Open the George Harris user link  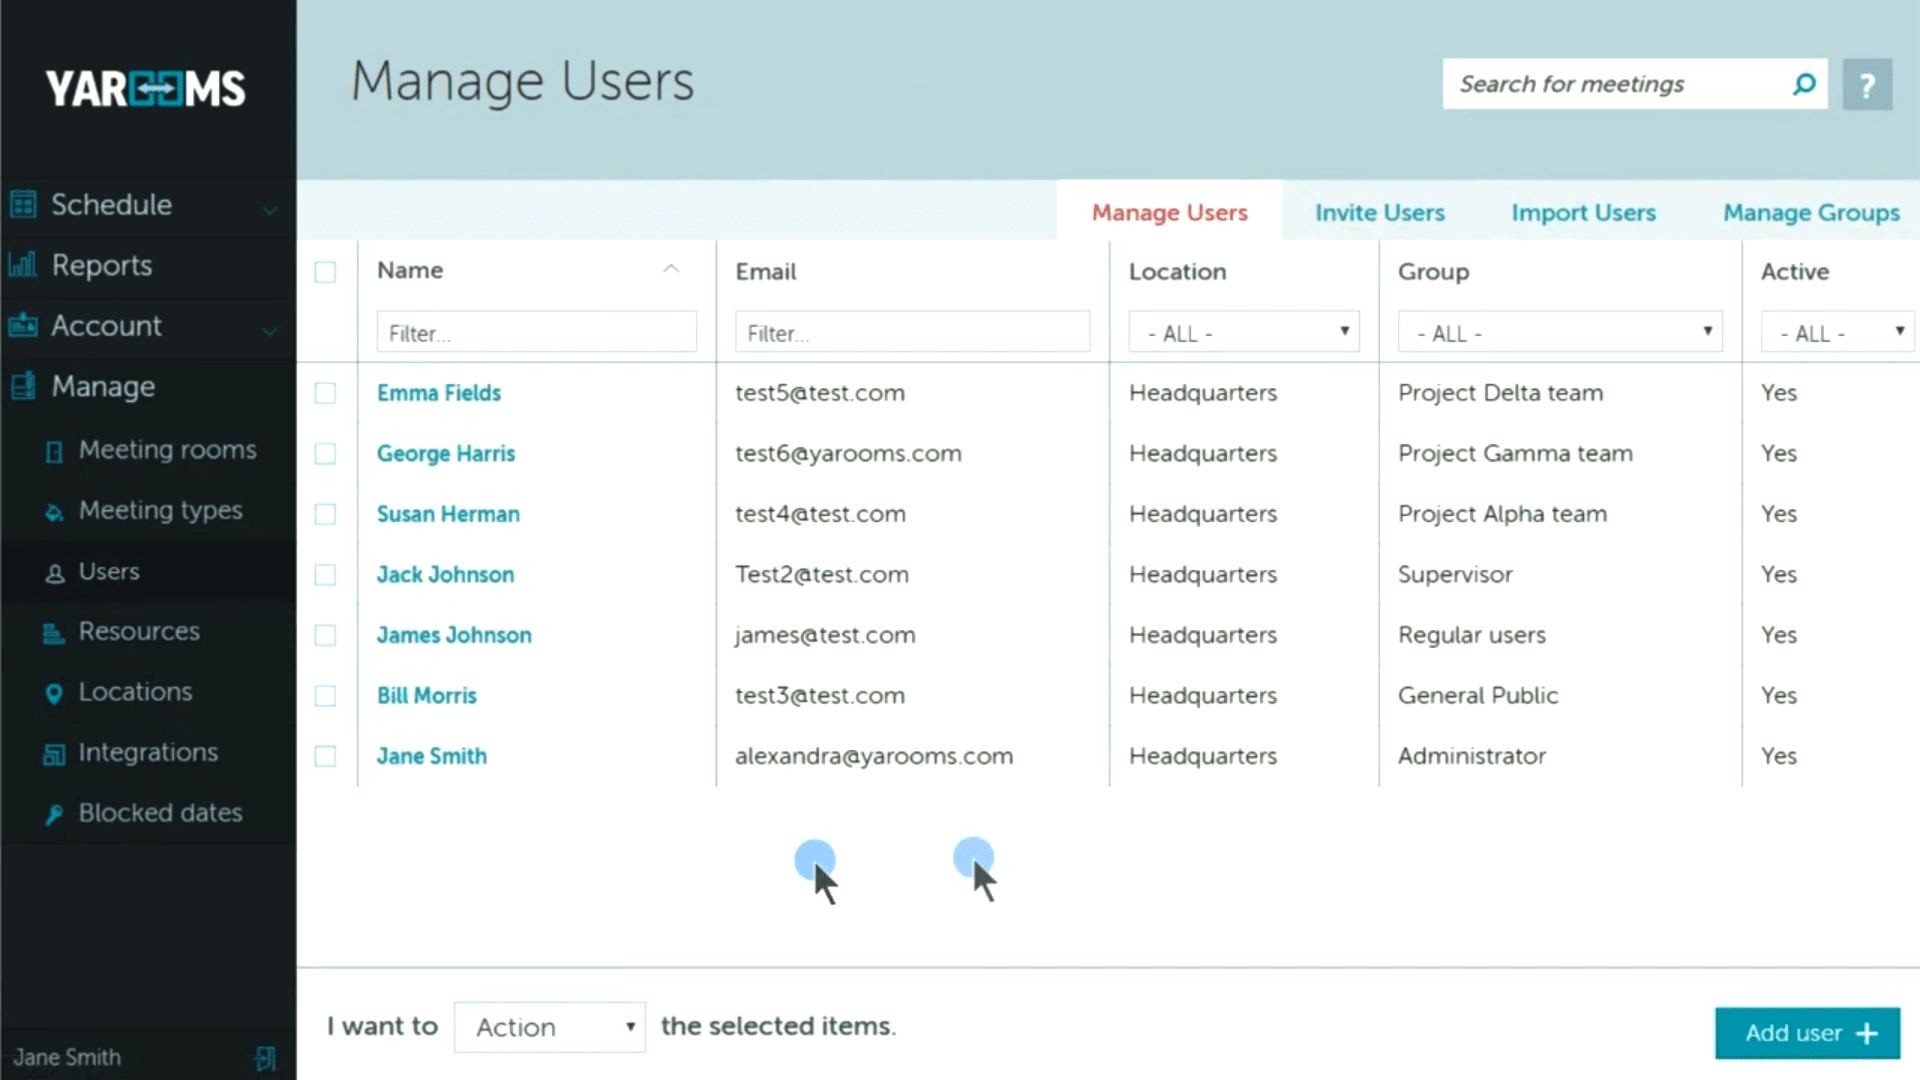coord(446,454)
